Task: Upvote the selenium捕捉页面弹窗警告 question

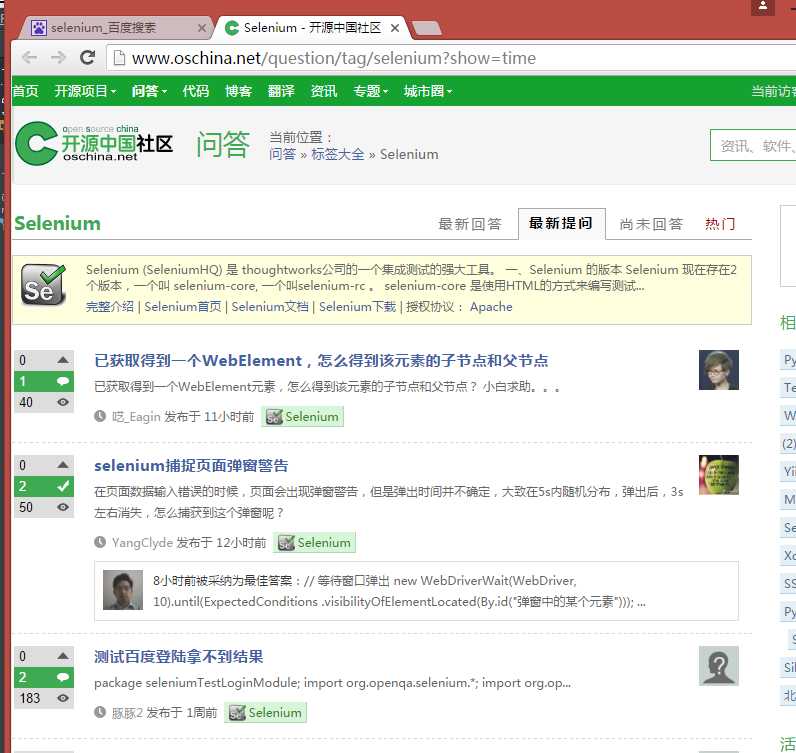Action: point(63,465)
